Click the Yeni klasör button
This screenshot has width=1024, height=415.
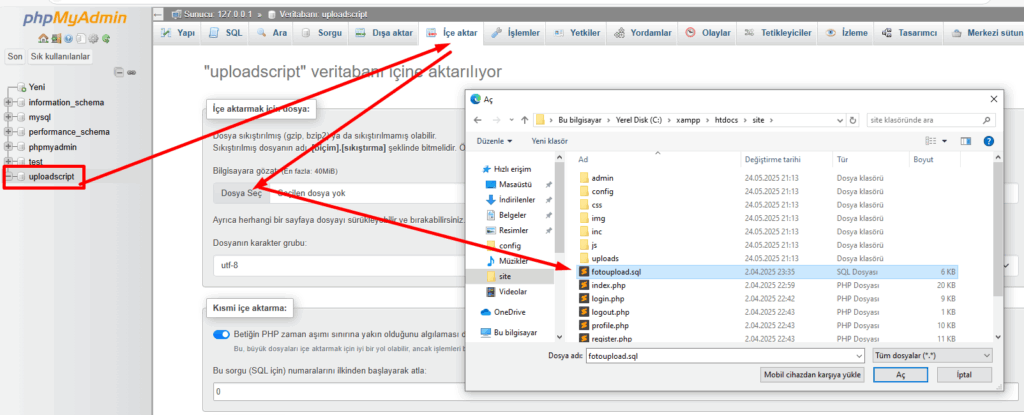[549, 141]
